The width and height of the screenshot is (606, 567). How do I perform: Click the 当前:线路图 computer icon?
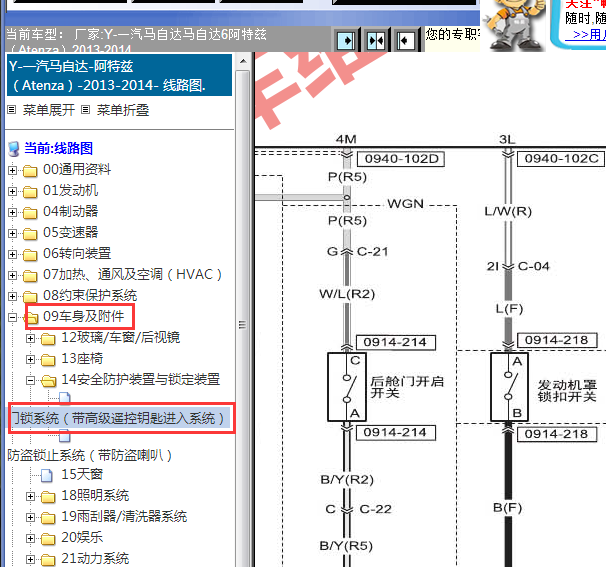pyautogui.click(x=14, y=148)
